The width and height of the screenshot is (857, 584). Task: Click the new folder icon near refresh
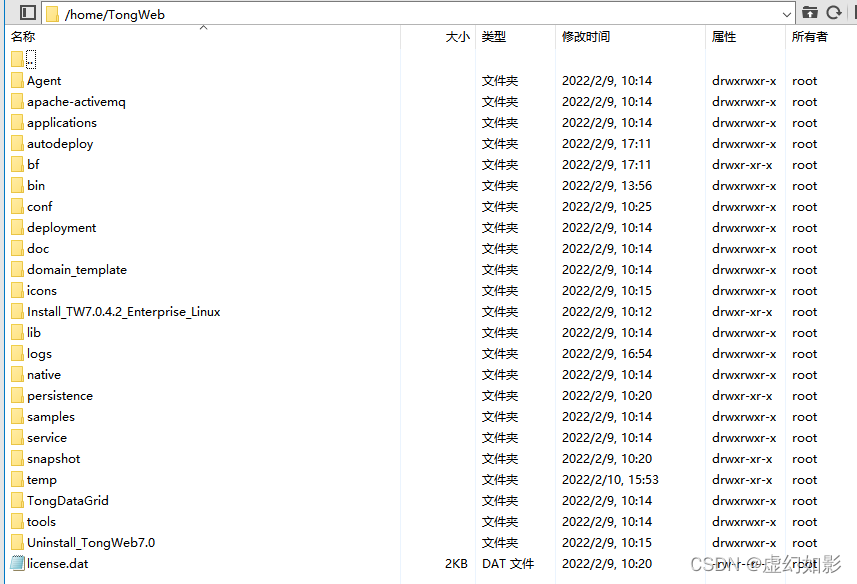(x=810, y=13)
